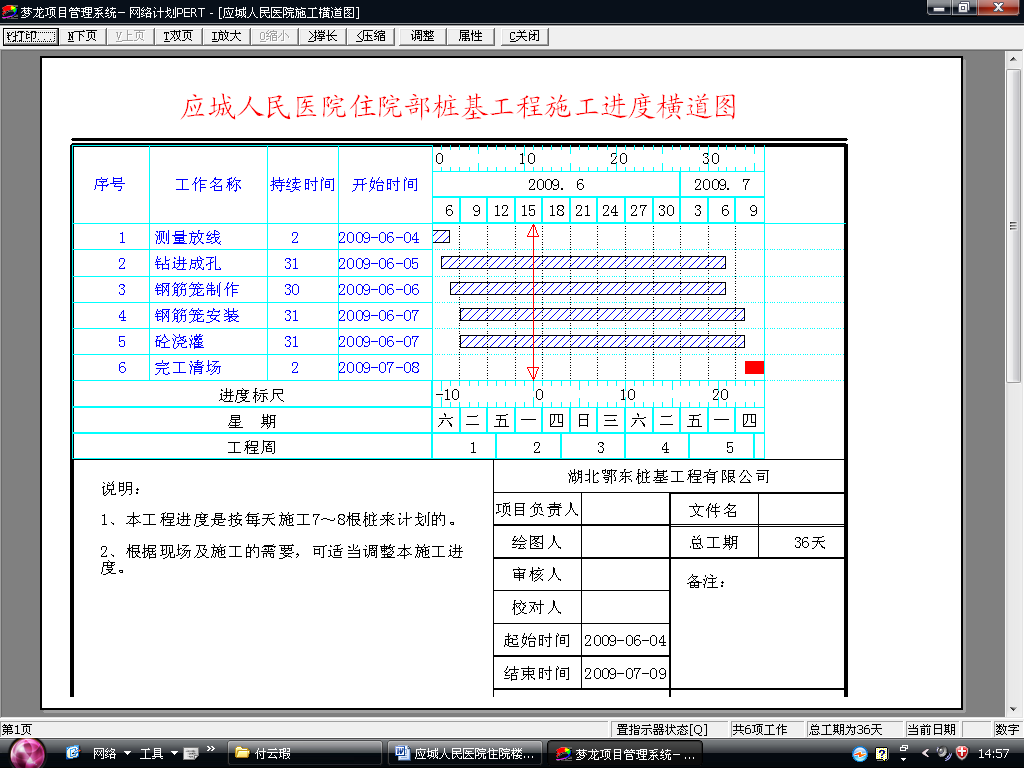1024x768 pixels.
Task: Zoom in using the 放大 button
Action: (226, 36)
